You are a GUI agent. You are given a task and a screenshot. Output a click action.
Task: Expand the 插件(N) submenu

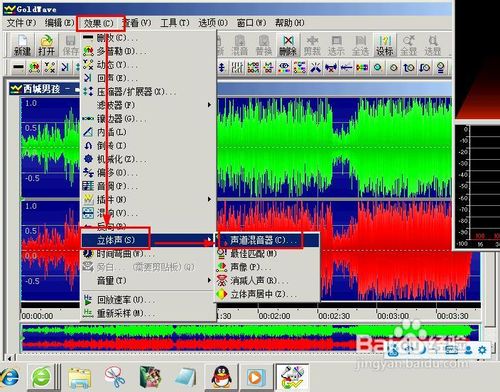(x=148, y=199)
